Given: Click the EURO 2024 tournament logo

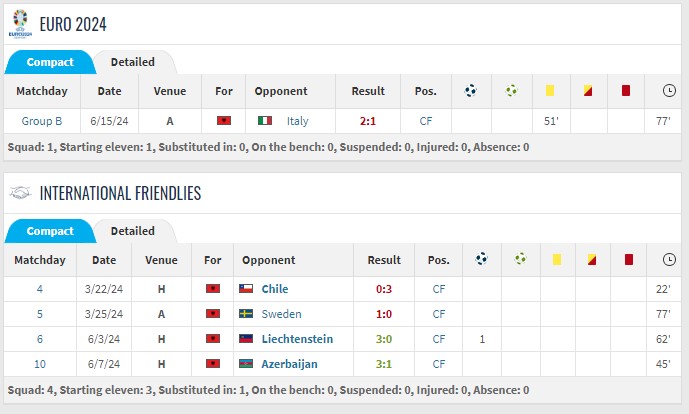Looking at the screenshot, I should [x=20, y=24].
